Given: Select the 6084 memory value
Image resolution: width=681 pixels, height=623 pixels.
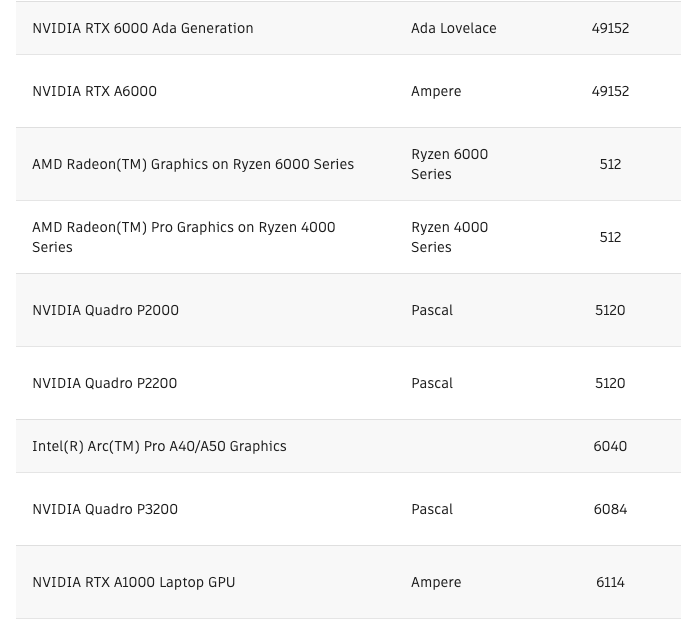Looking at the screenshot, I should [610, 509].
